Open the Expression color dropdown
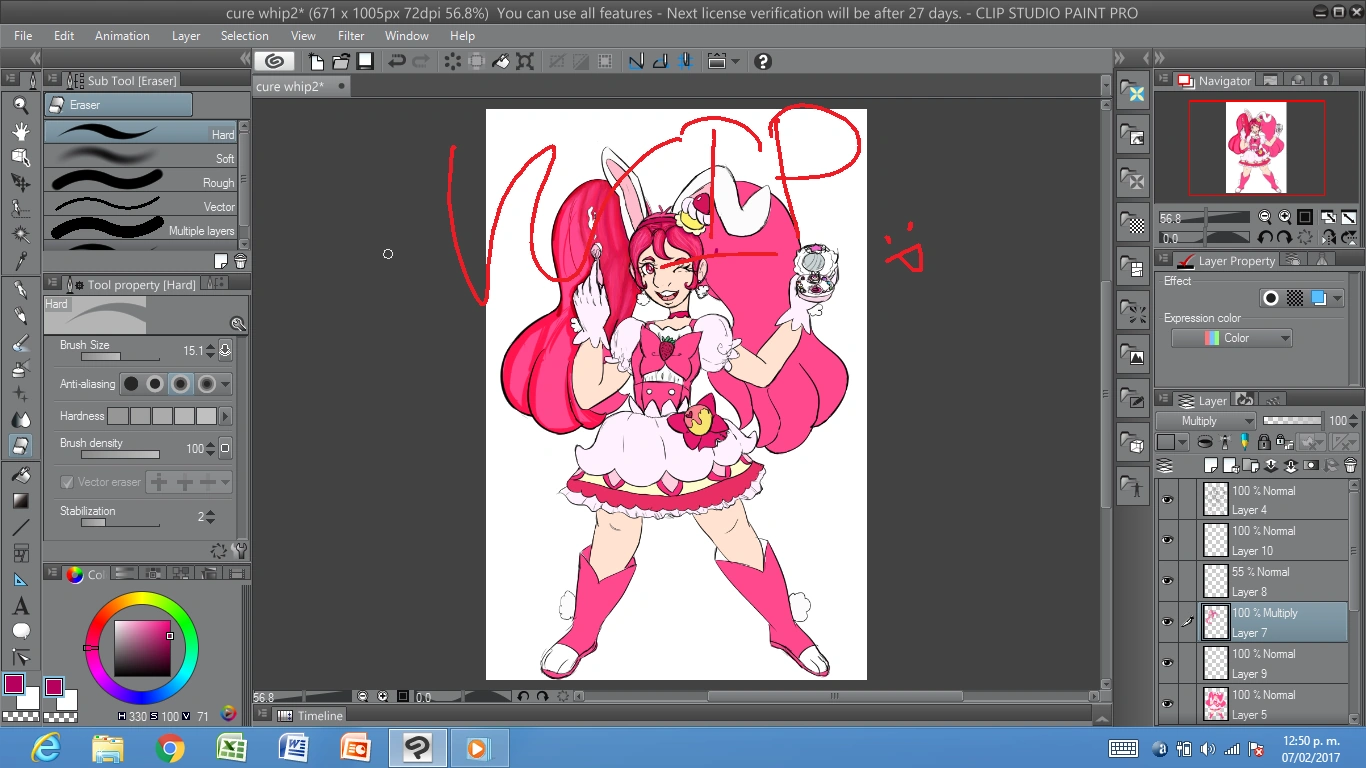The height and width of the screenshot is (768, 1366). (1232, 338)
